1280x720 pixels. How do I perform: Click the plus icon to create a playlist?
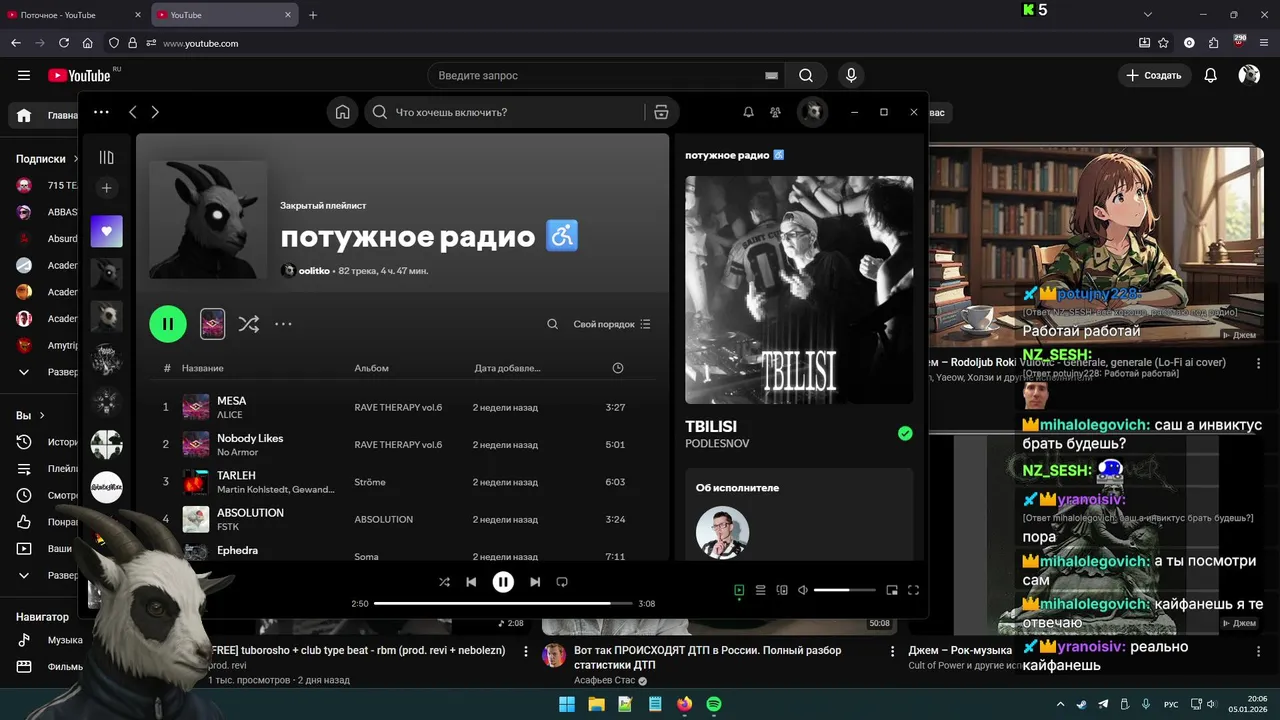(x=107, y=188)
